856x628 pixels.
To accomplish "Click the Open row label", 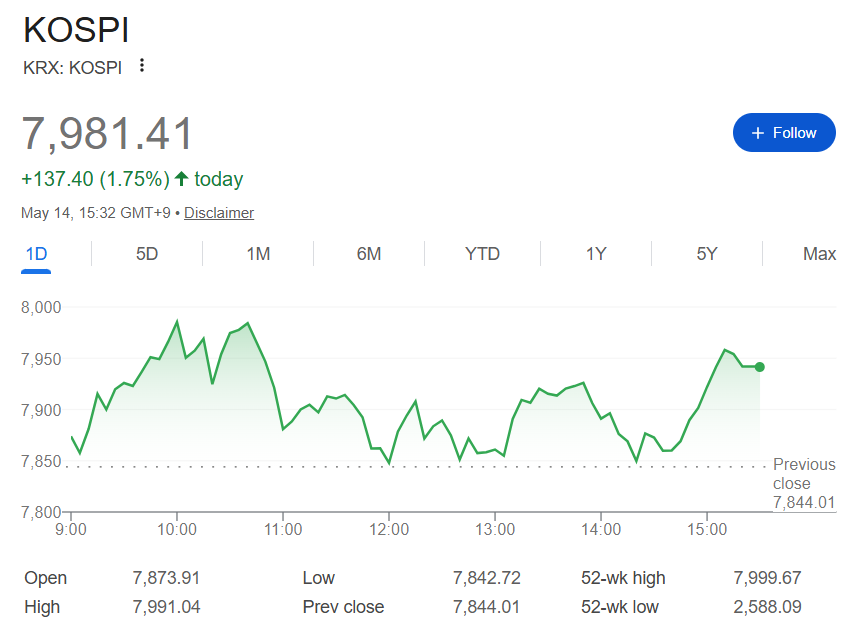I will click(x=46, y=578).
